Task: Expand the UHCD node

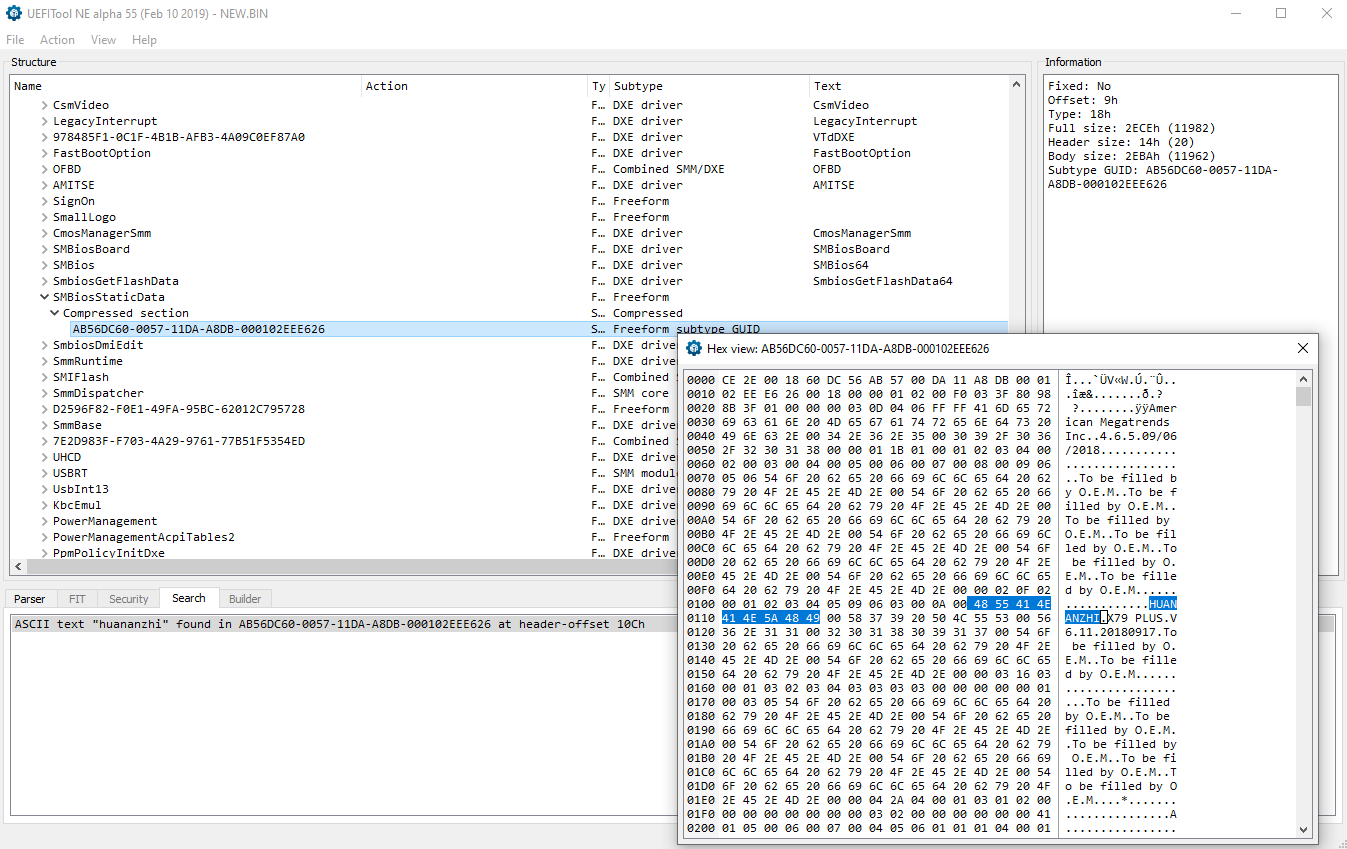Action: pyautogui.click(x=44, y=457)
